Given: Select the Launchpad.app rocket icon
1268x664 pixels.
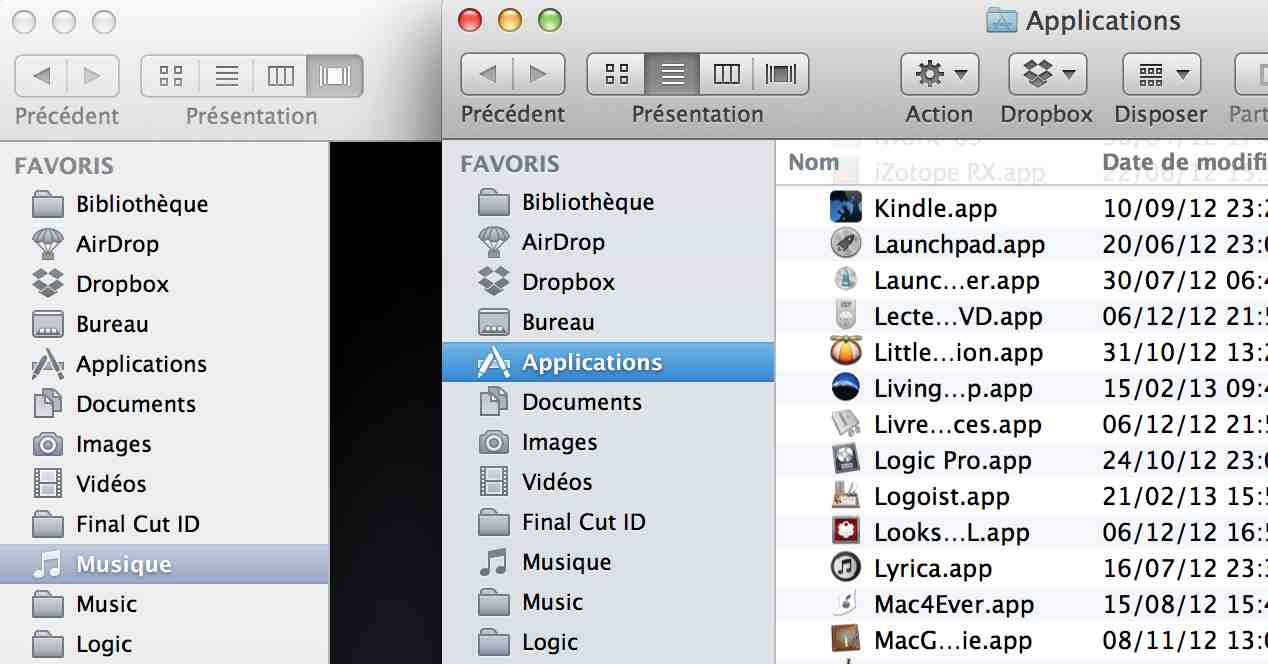Looking at the screenshot, I should coord(846,244).
